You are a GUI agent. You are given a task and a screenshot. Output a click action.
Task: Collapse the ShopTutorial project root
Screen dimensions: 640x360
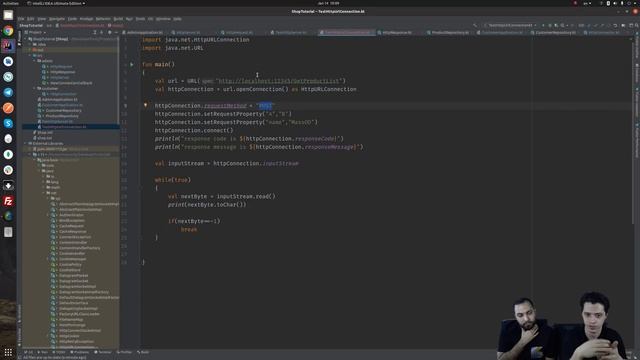[25, 39]
